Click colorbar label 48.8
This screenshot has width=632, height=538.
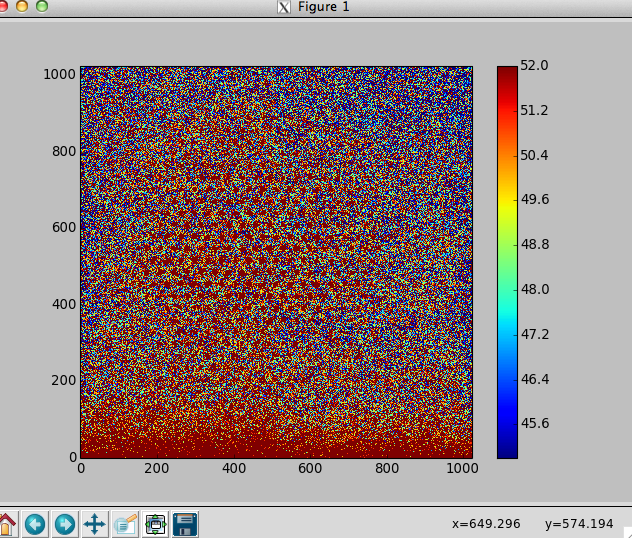535,244
